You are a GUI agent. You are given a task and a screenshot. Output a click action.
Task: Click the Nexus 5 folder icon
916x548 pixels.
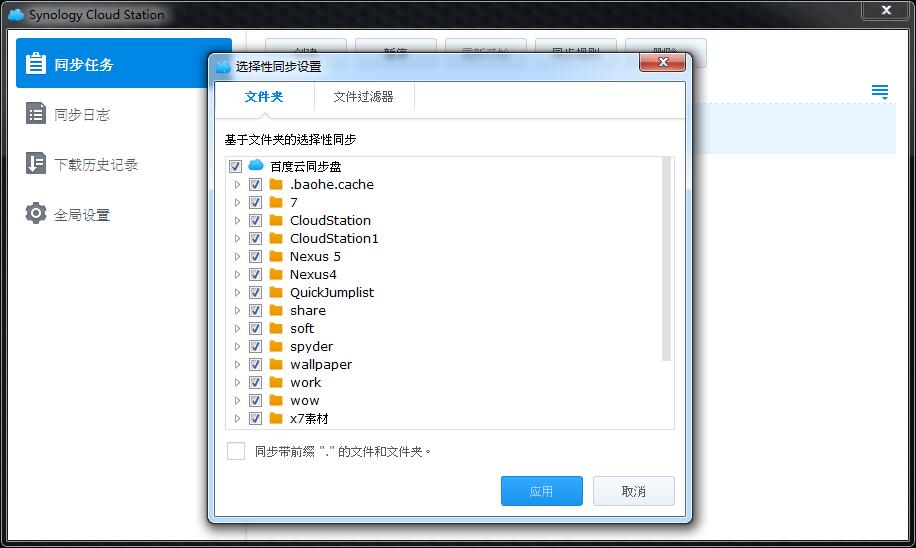click(276, 256)
